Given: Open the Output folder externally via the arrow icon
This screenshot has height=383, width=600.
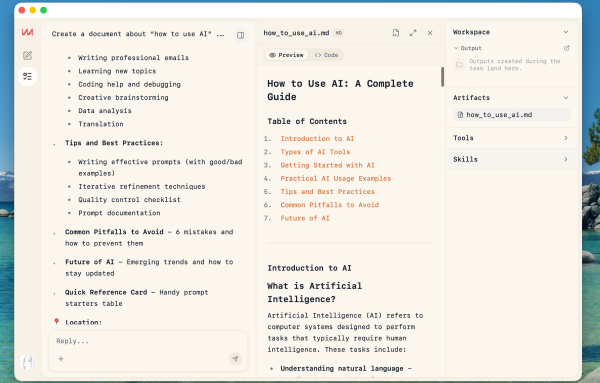Looking at the screenshot, I should 566,48.
